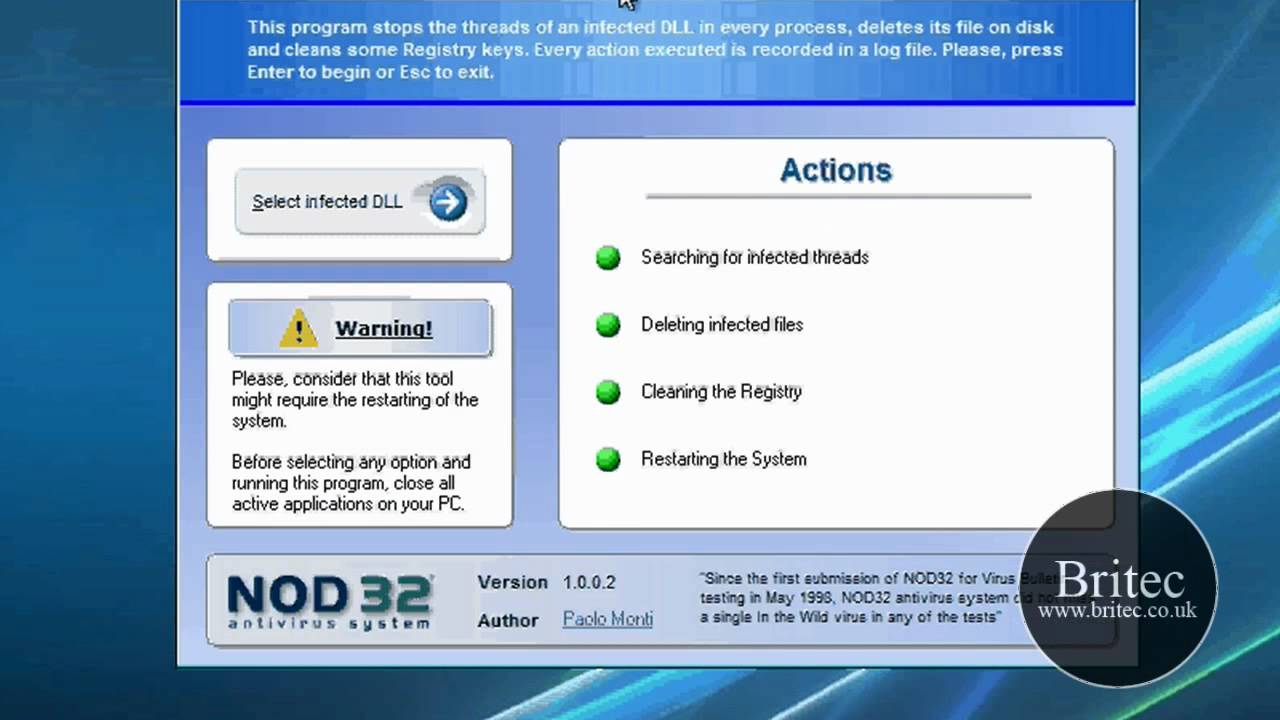Click green indicator beside Searching for infected threads
This screenshot has height=720, width=1280.
[608, 258]
